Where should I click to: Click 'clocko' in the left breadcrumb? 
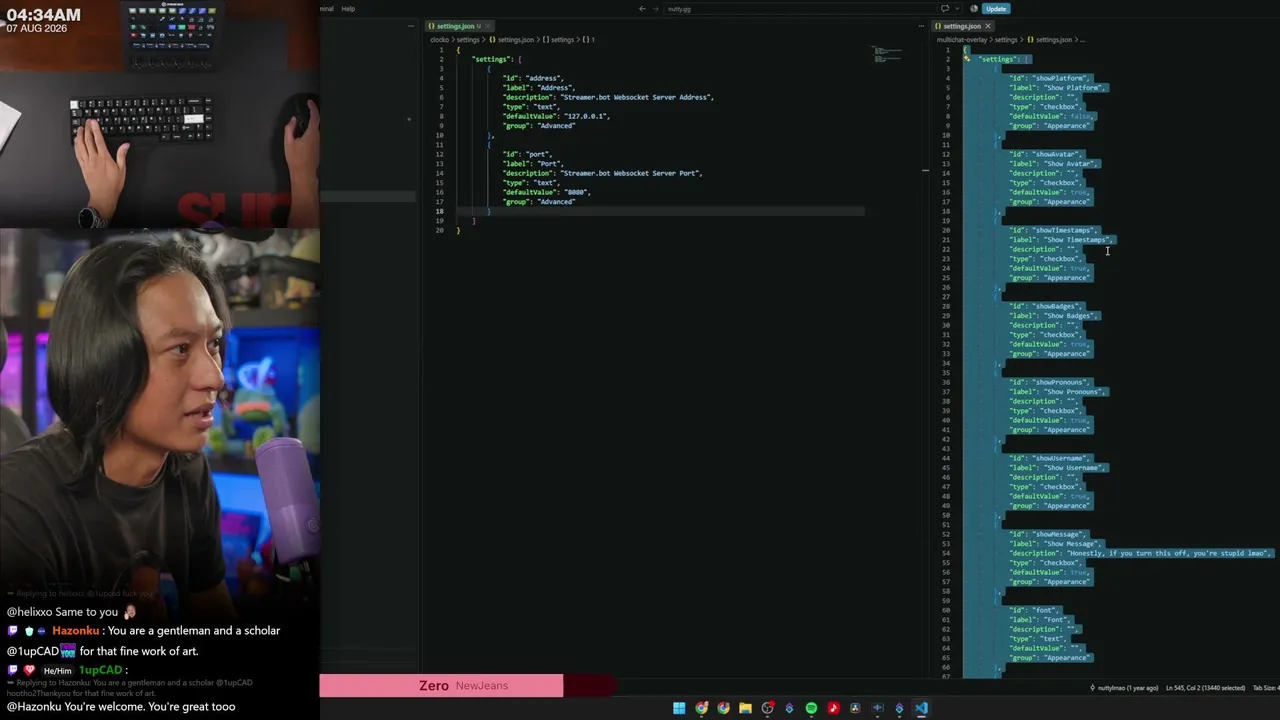tap(439, 40)
